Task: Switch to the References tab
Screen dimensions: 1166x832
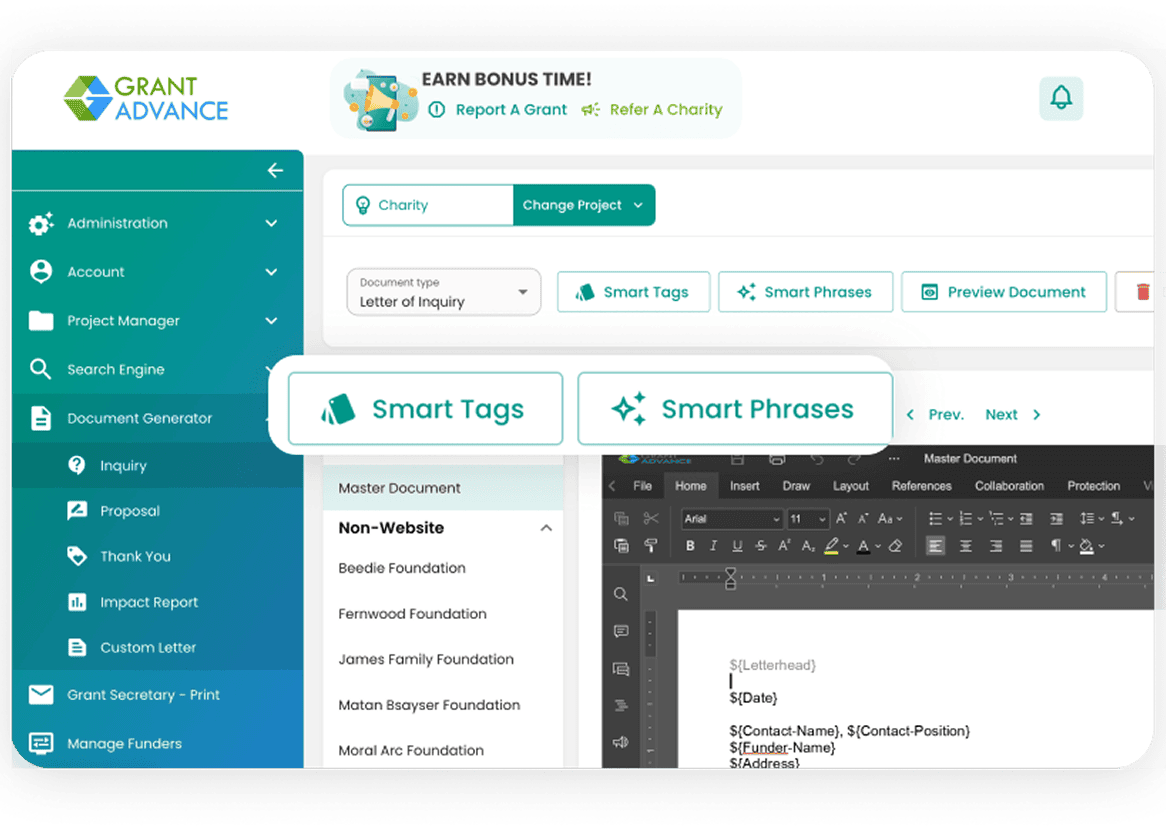Action: pos(921,486)
